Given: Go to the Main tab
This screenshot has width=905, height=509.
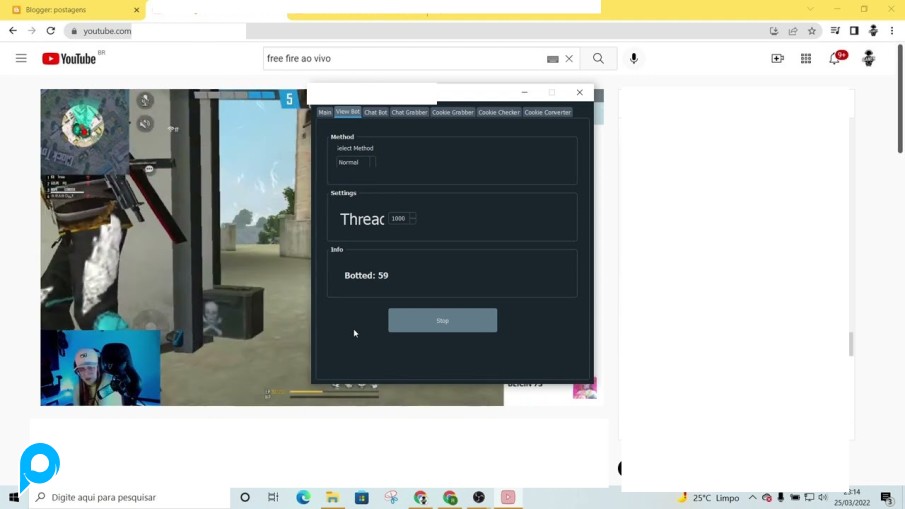Looking at the screenshot, I should [324, 112].
